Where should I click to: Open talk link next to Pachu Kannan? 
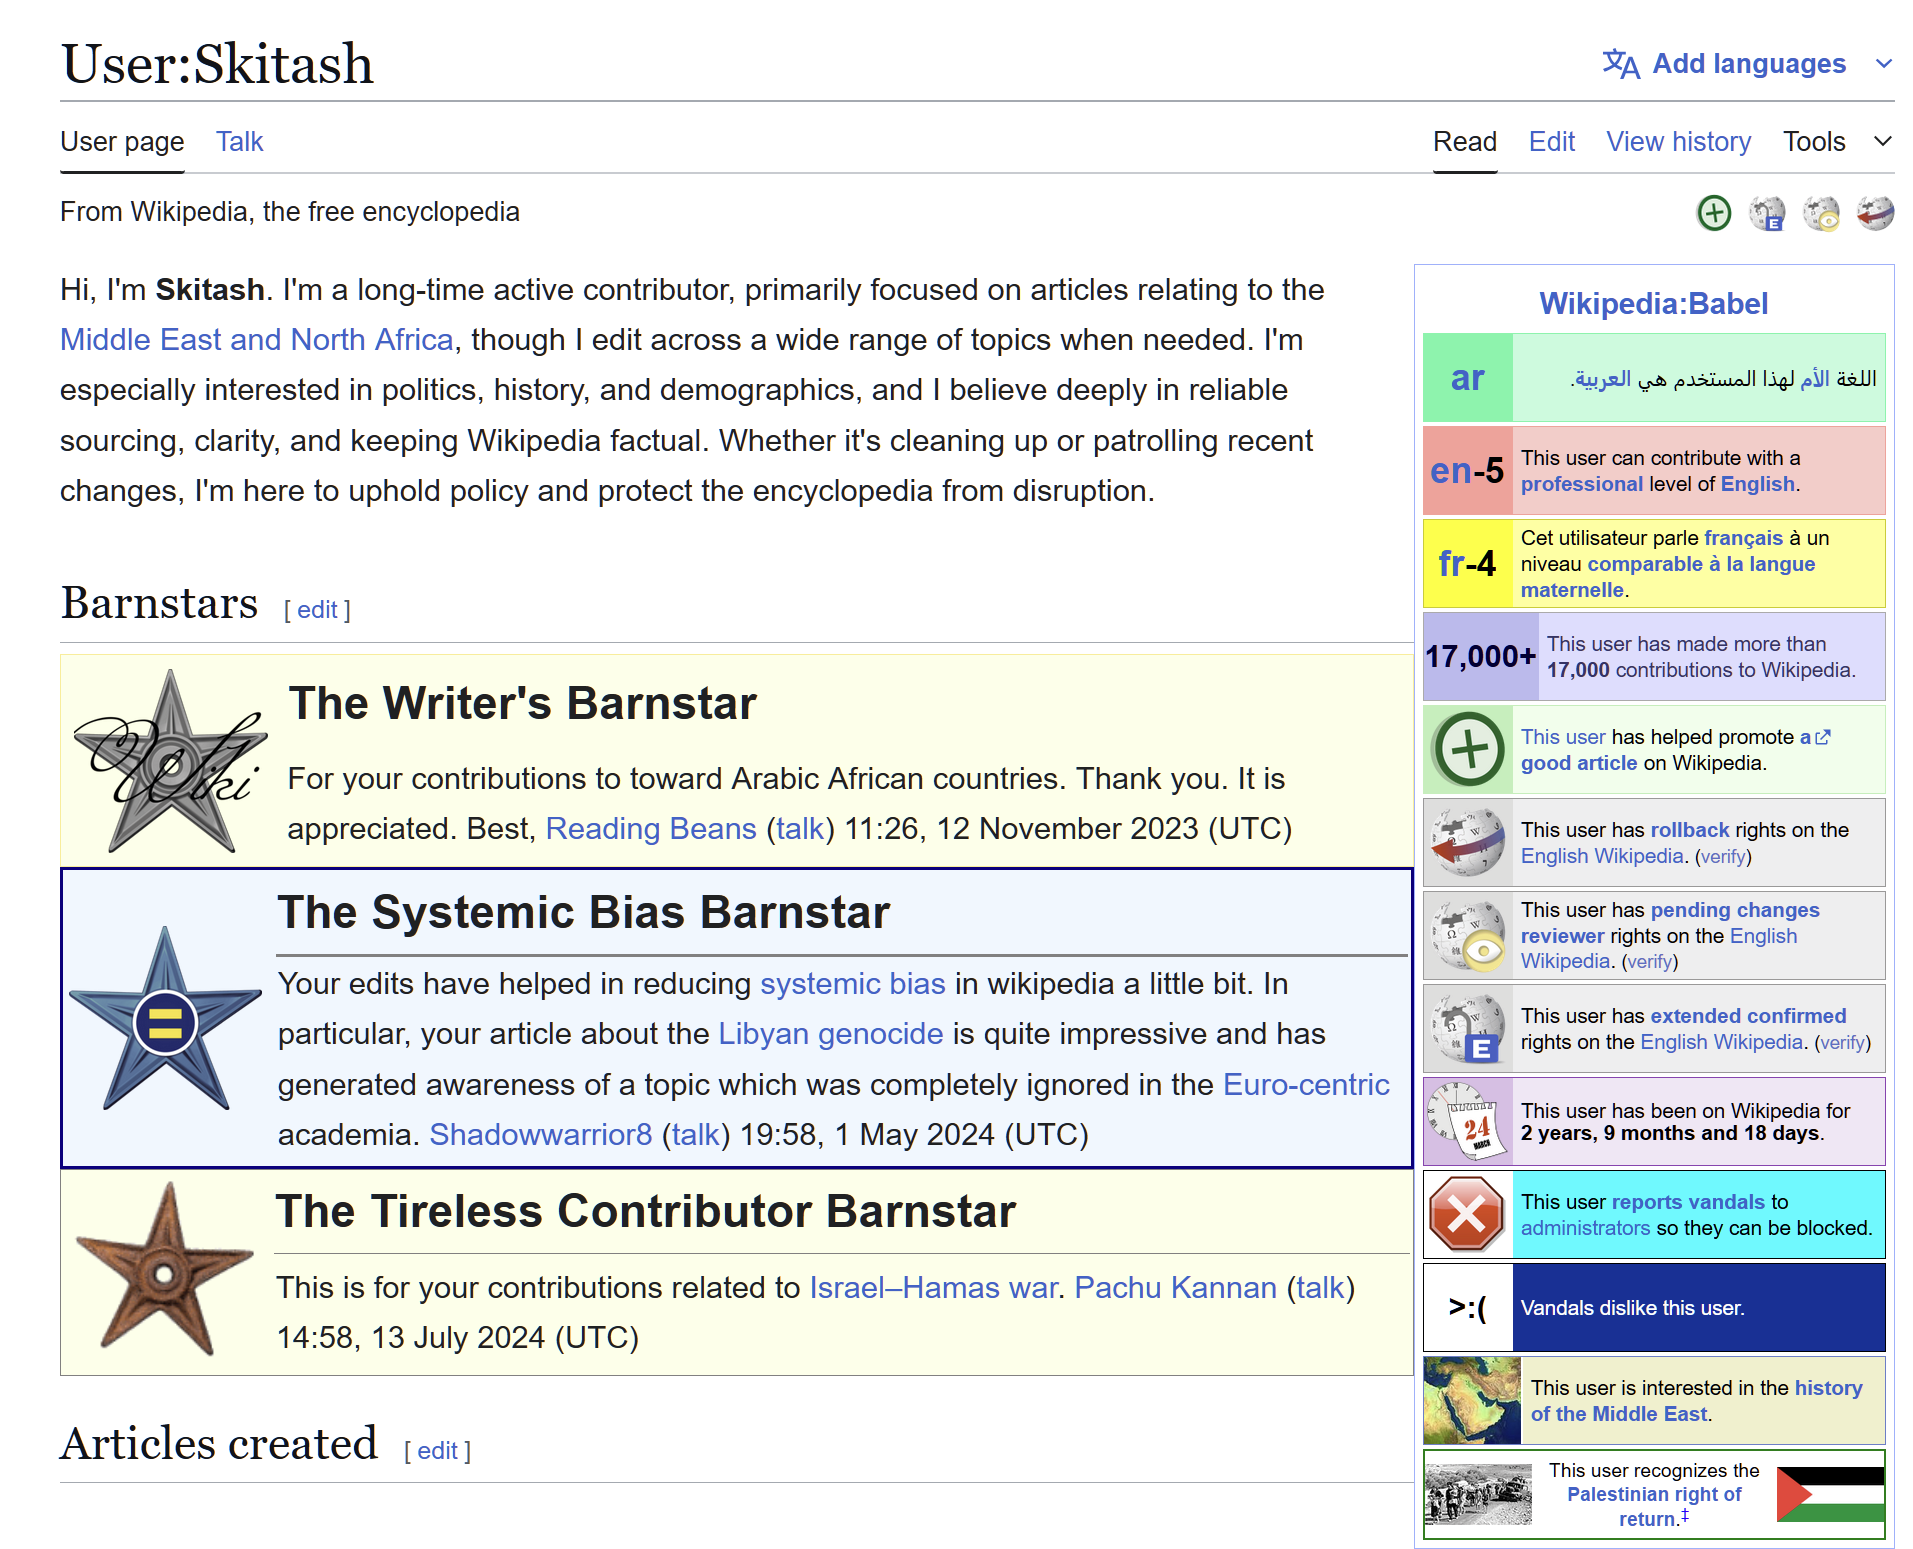[x=1321, y=1288]
